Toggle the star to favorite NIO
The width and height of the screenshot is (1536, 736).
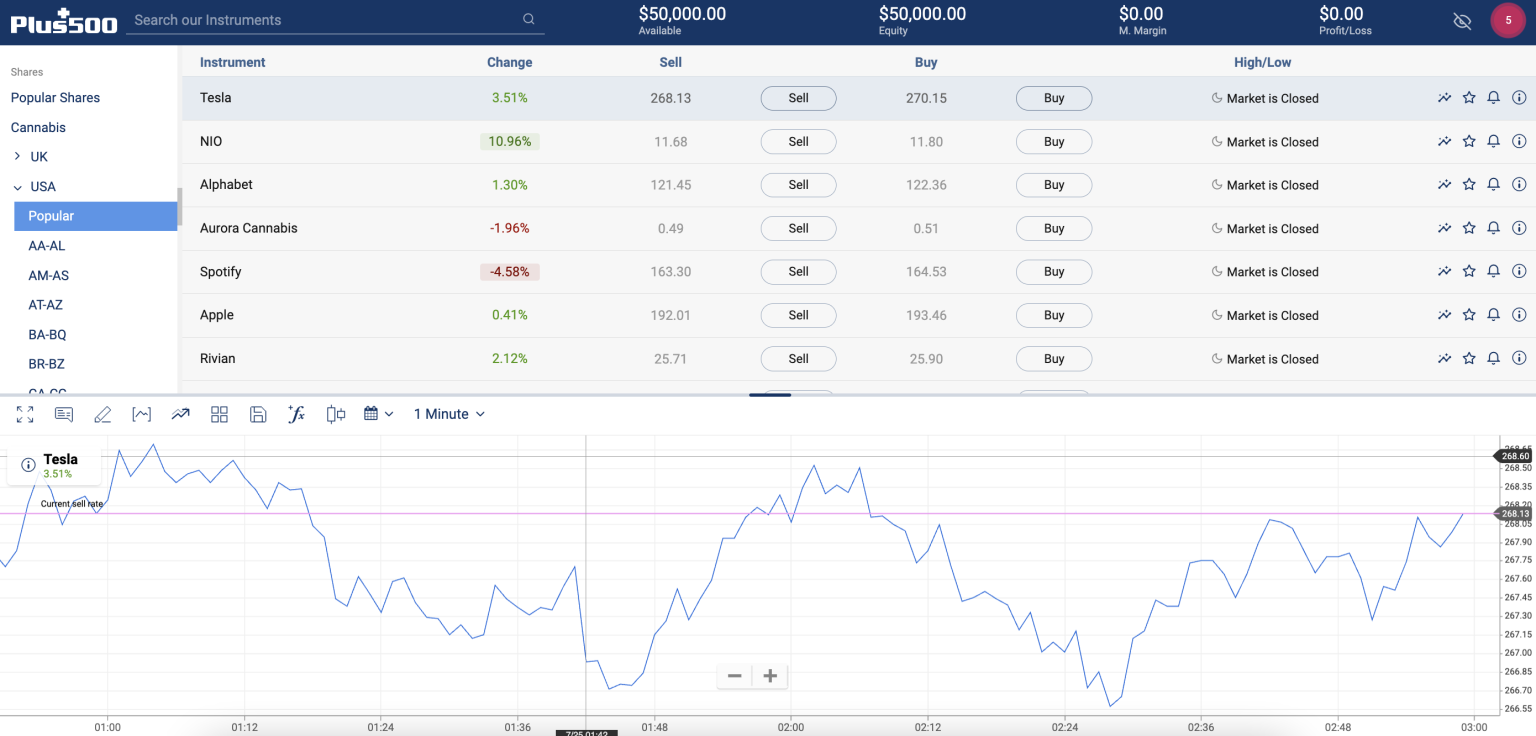(1469, 140)
